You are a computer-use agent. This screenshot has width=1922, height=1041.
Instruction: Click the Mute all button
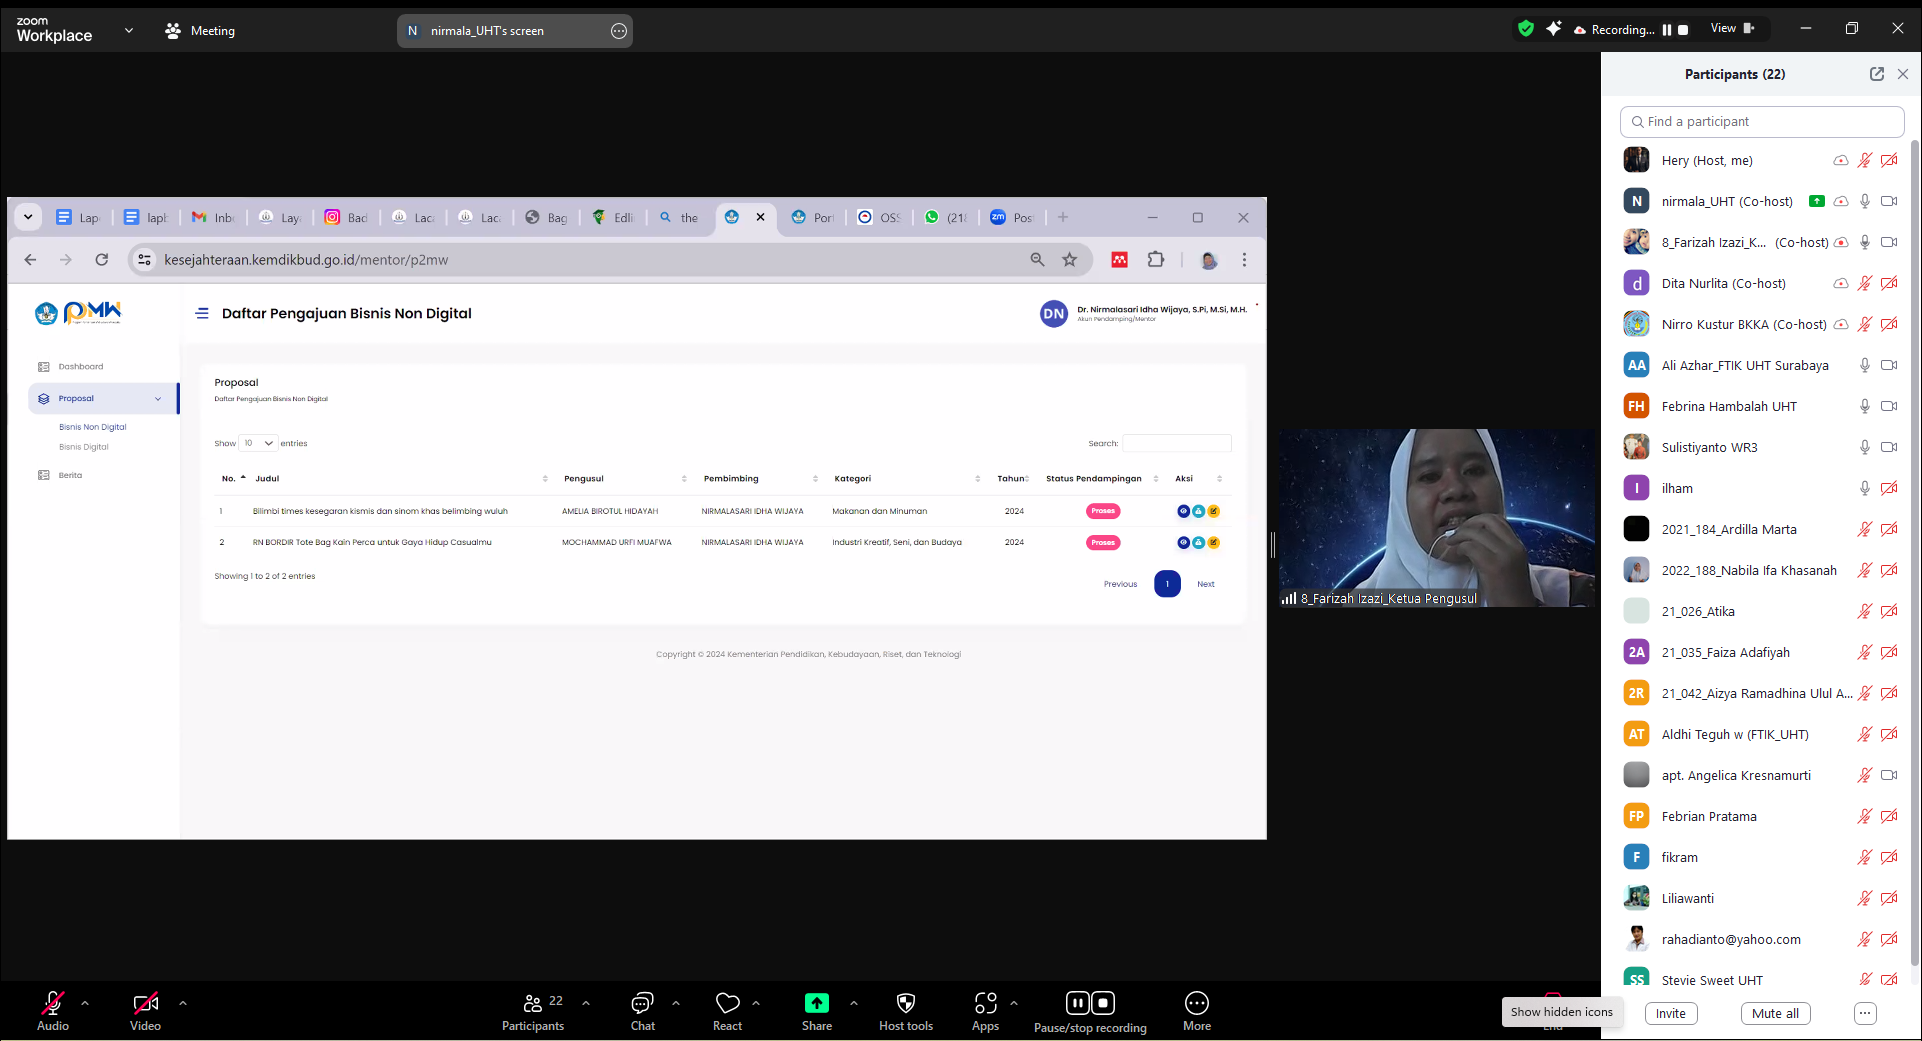[1775, 1013]
